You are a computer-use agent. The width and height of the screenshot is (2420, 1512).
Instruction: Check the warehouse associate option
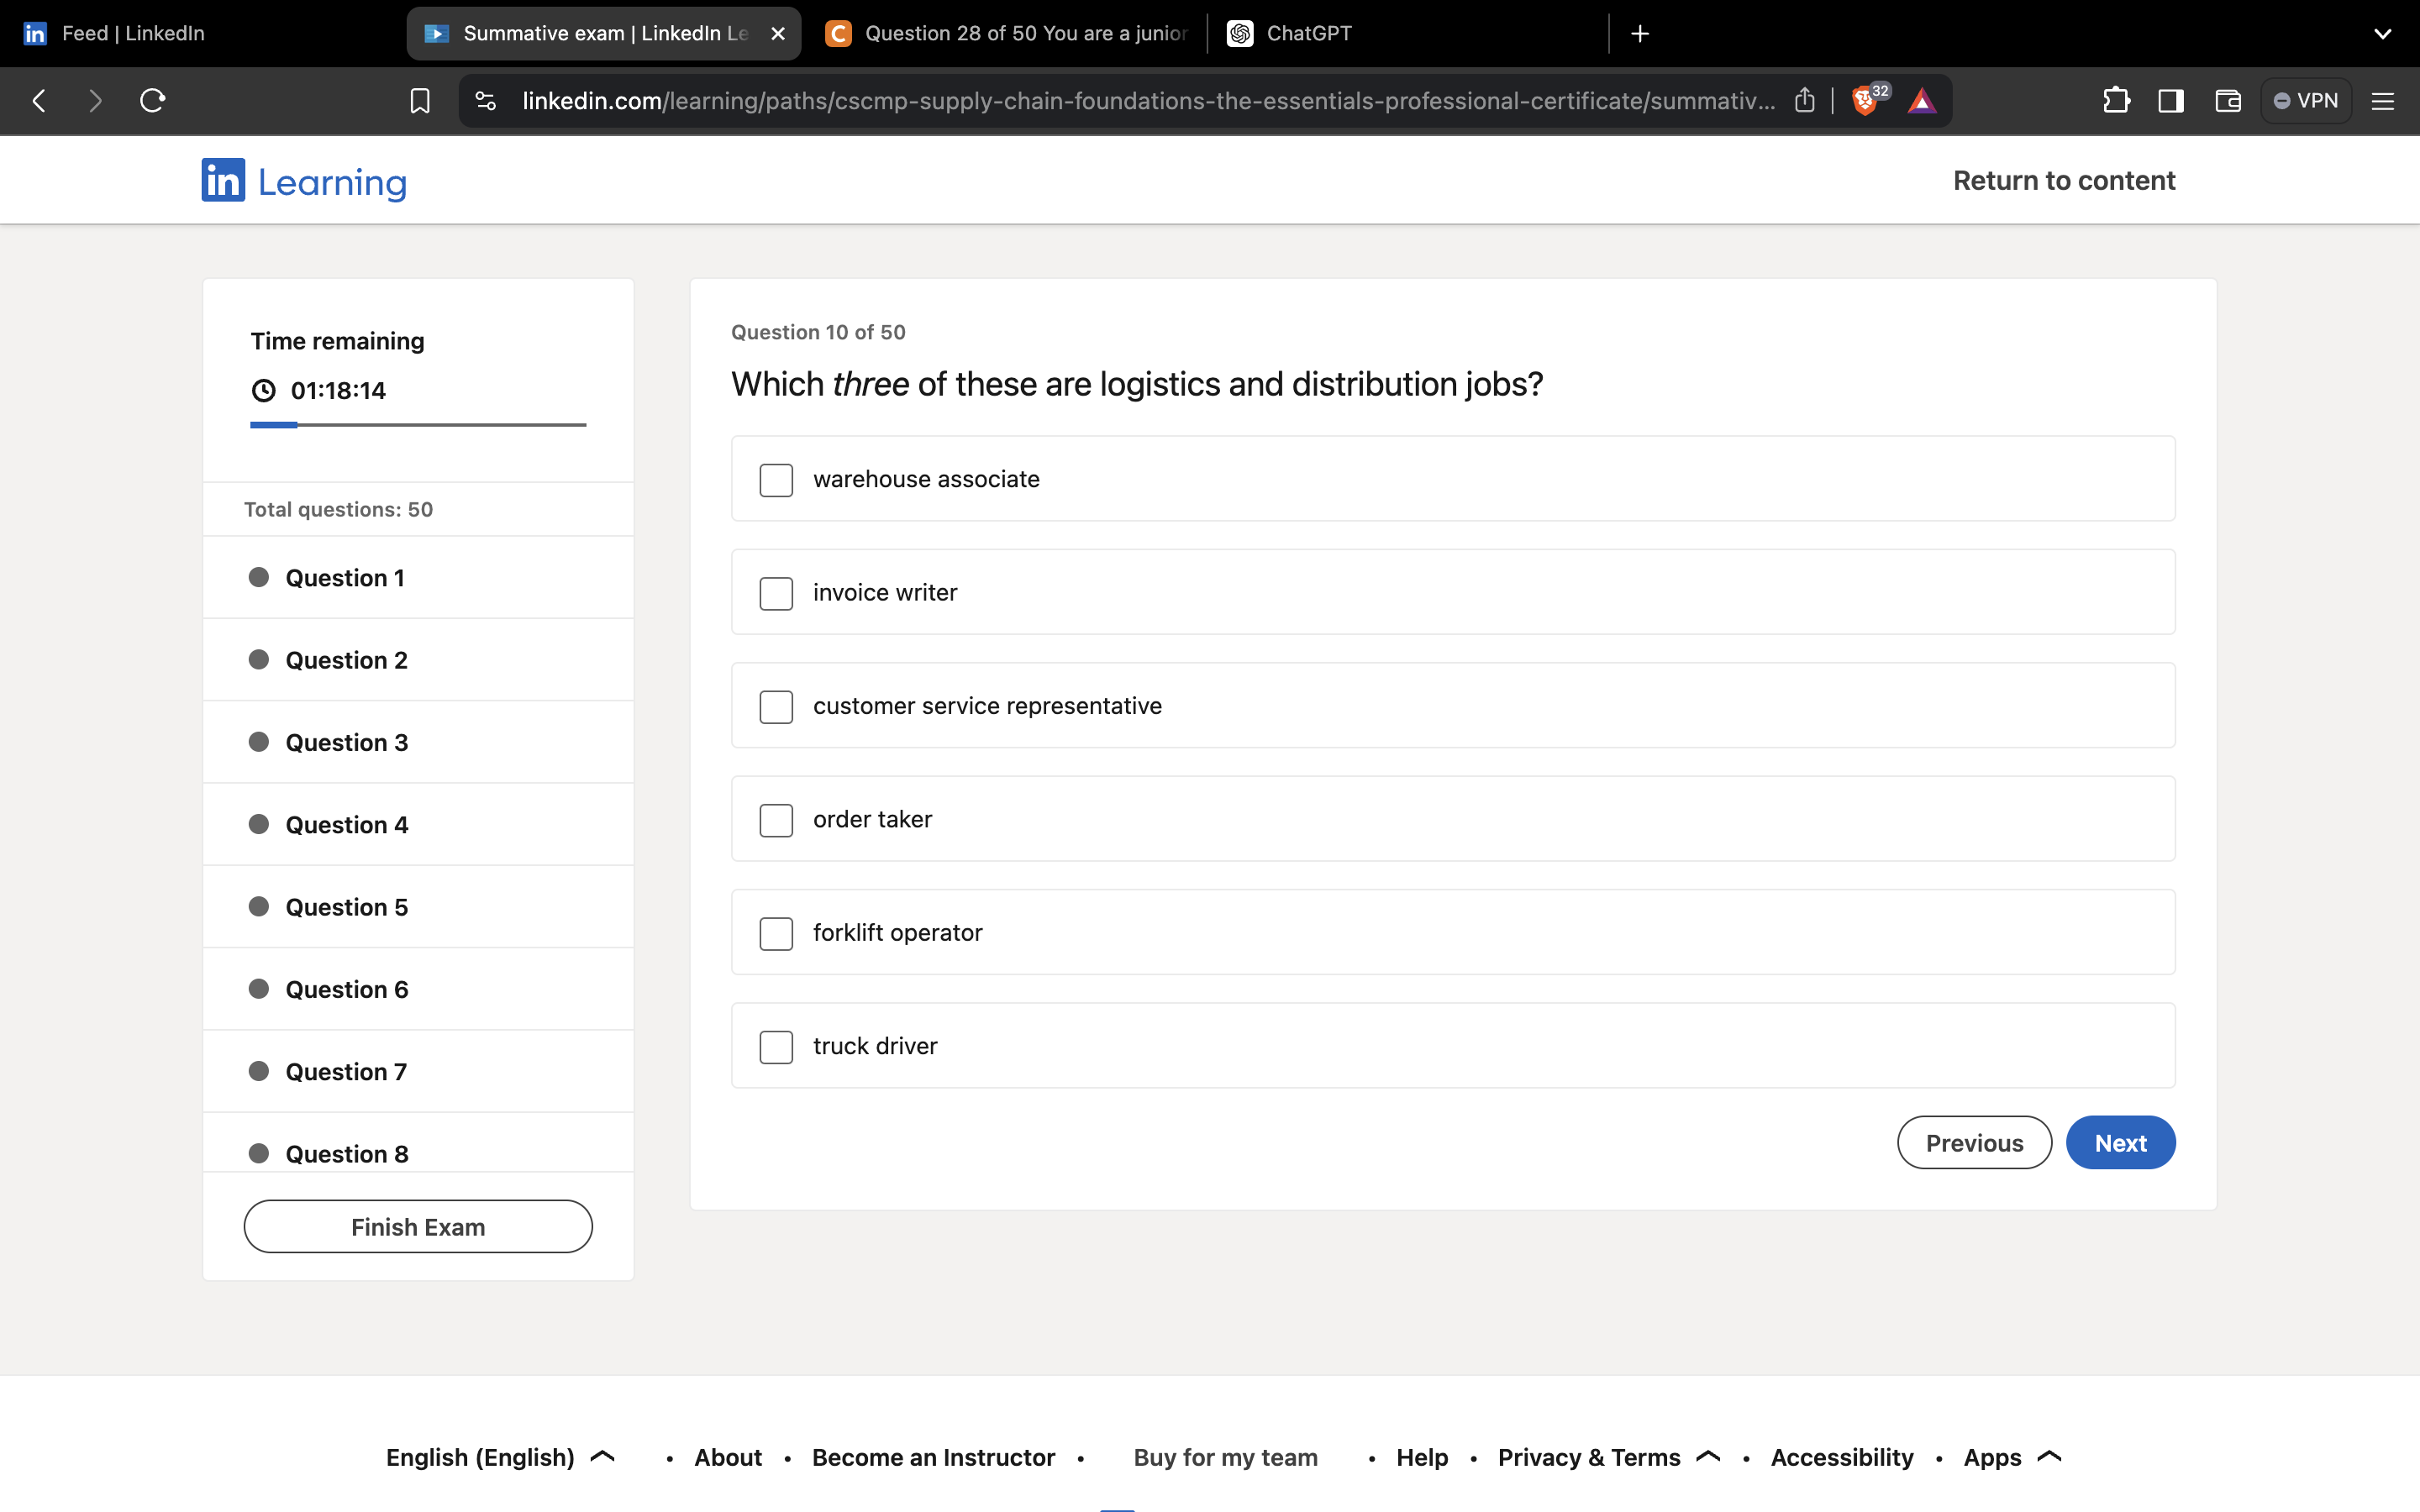click(776, 480)
